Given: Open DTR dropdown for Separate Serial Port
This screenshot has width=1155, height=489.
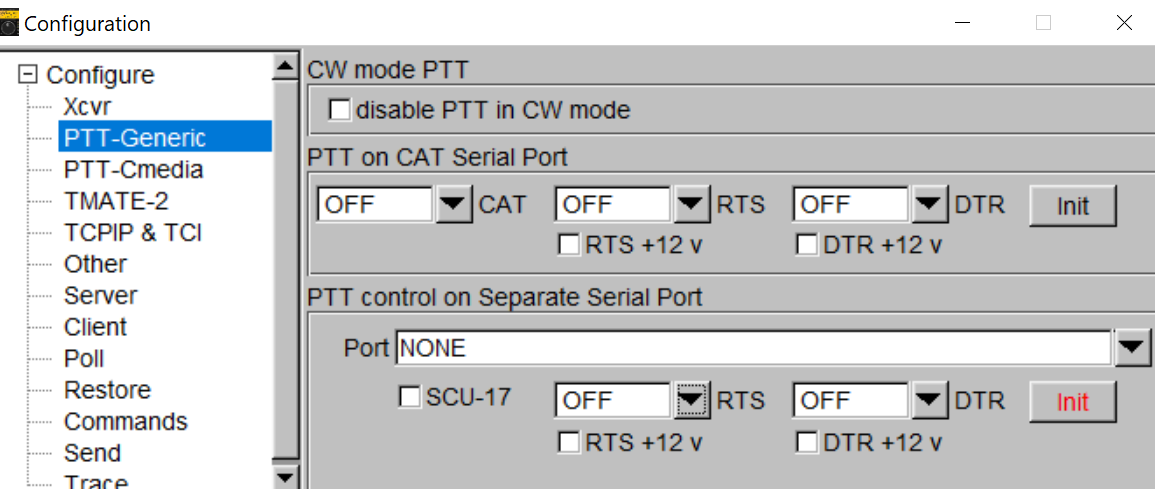Looking at the screenshot, I should pyautogui.click(x=930, y=401).
